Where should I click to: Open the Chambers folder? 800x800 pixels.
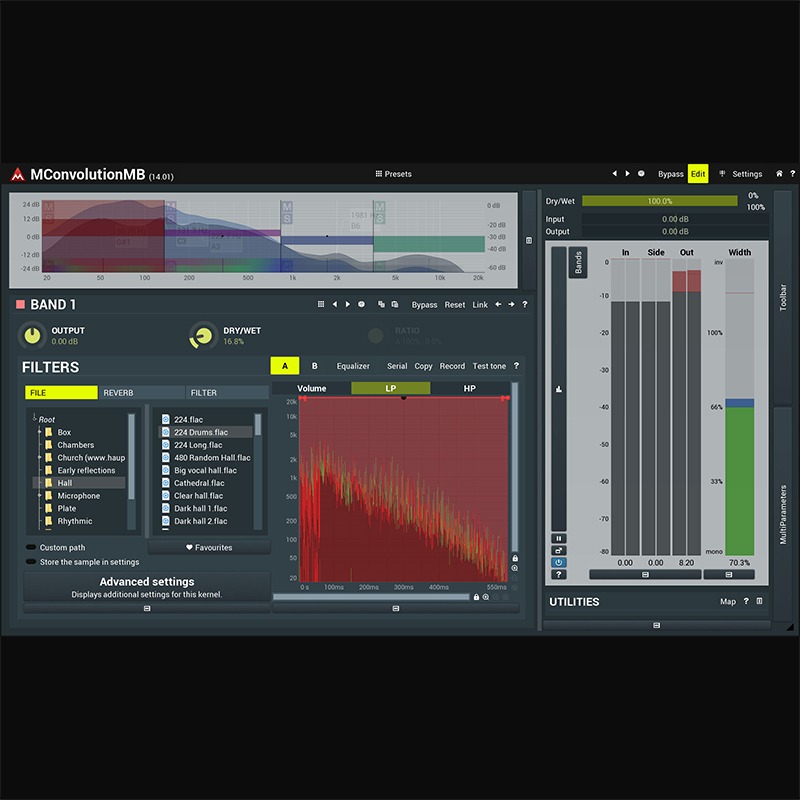(76, 445)
